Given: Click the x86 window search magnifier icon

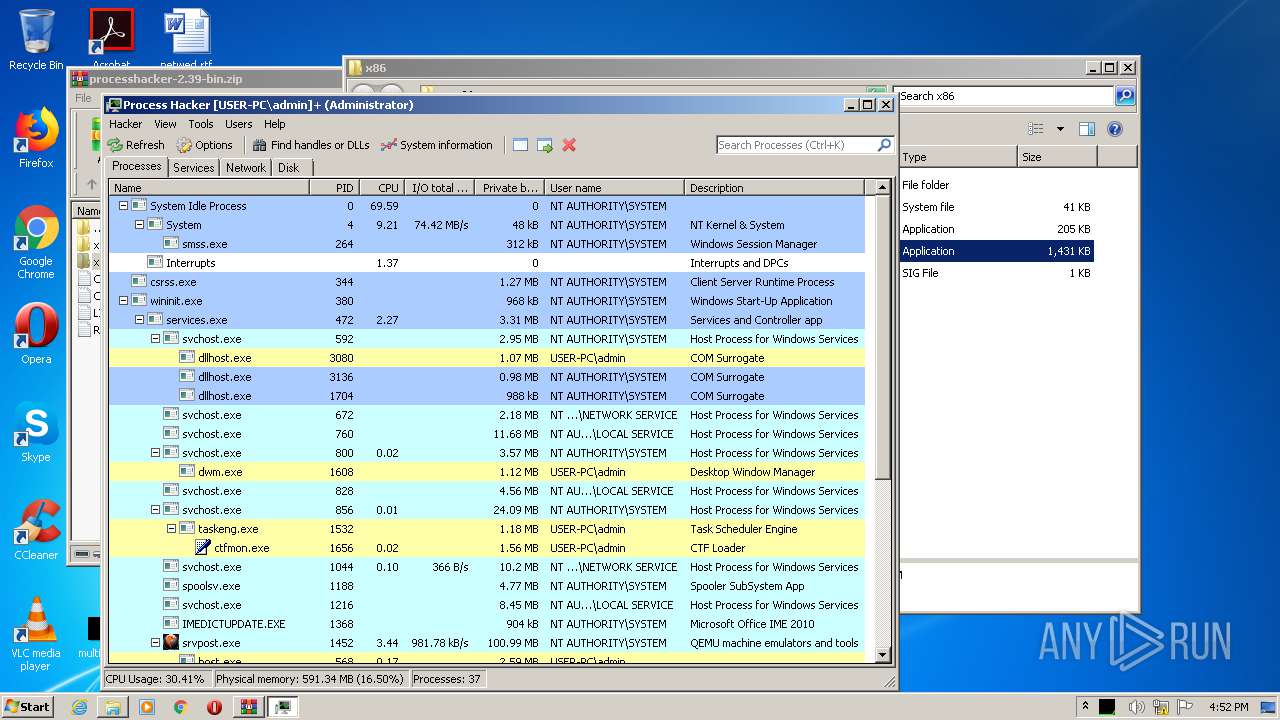Looking at the screenshot, I should point(1125,96).
